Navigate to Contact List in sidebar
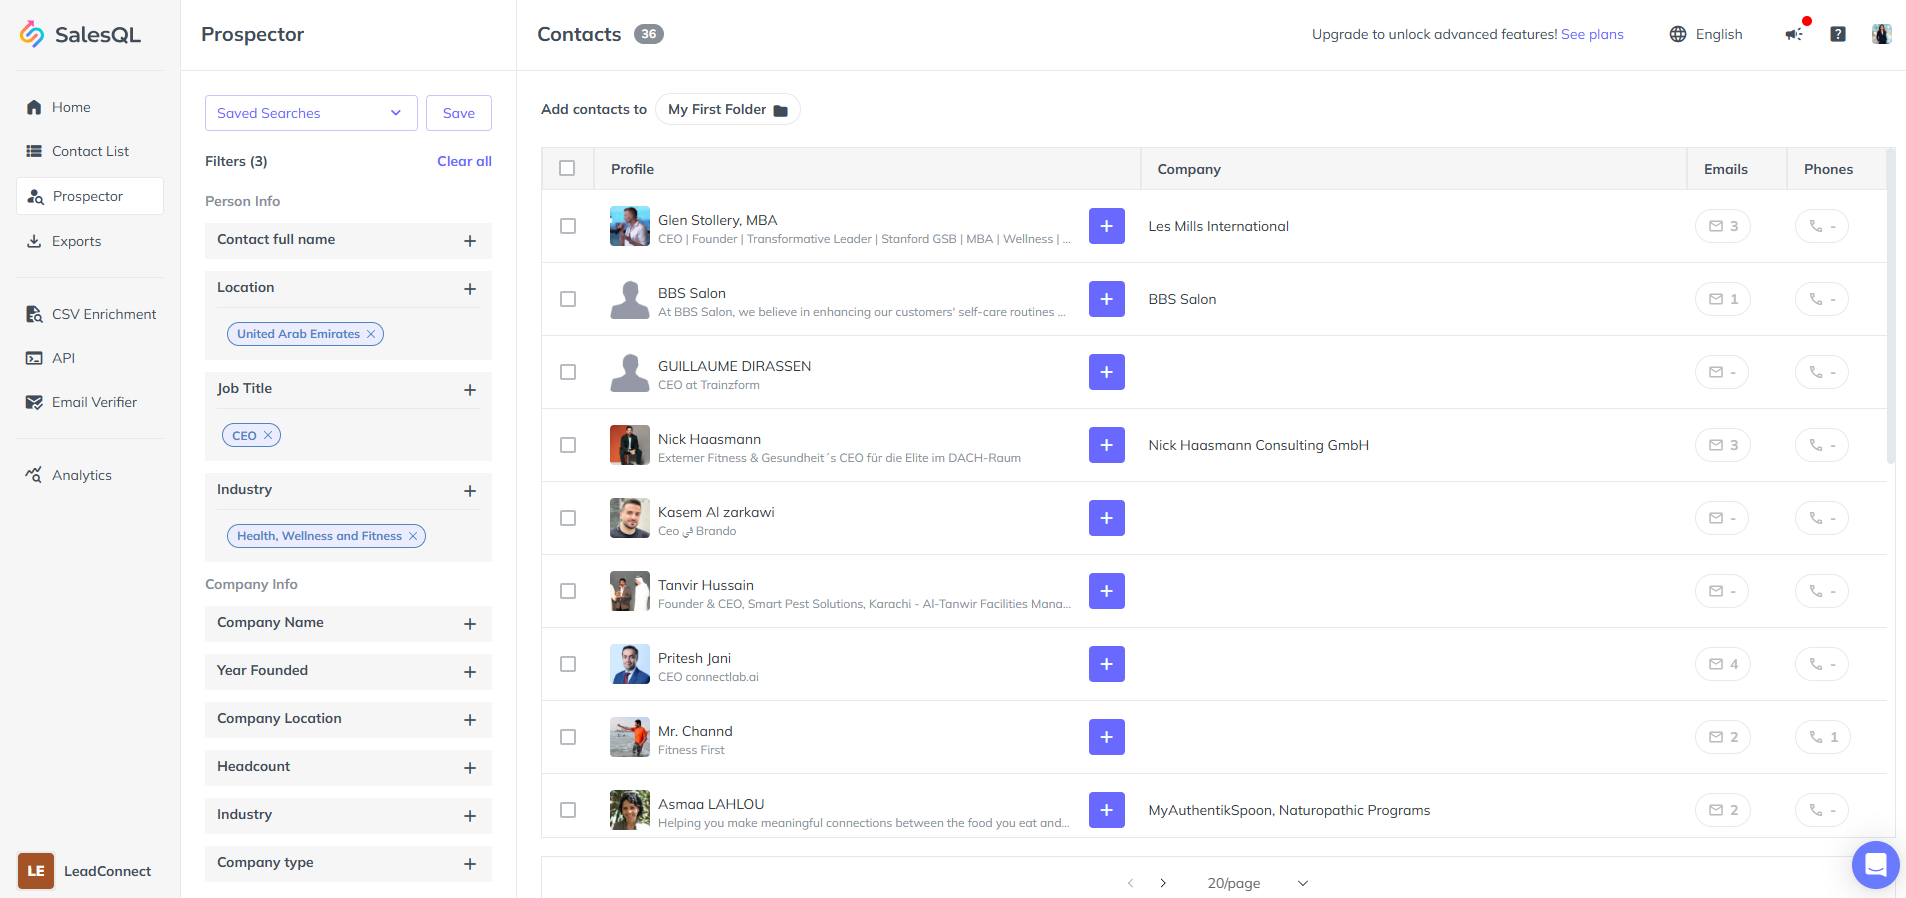 click(90, 151)
